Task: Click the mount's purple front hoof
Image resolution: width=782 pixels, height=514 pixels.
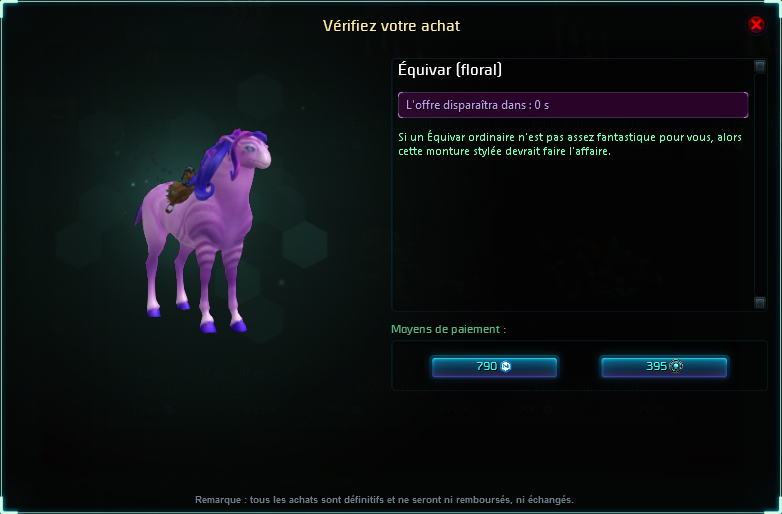Action: pos(238,326)
